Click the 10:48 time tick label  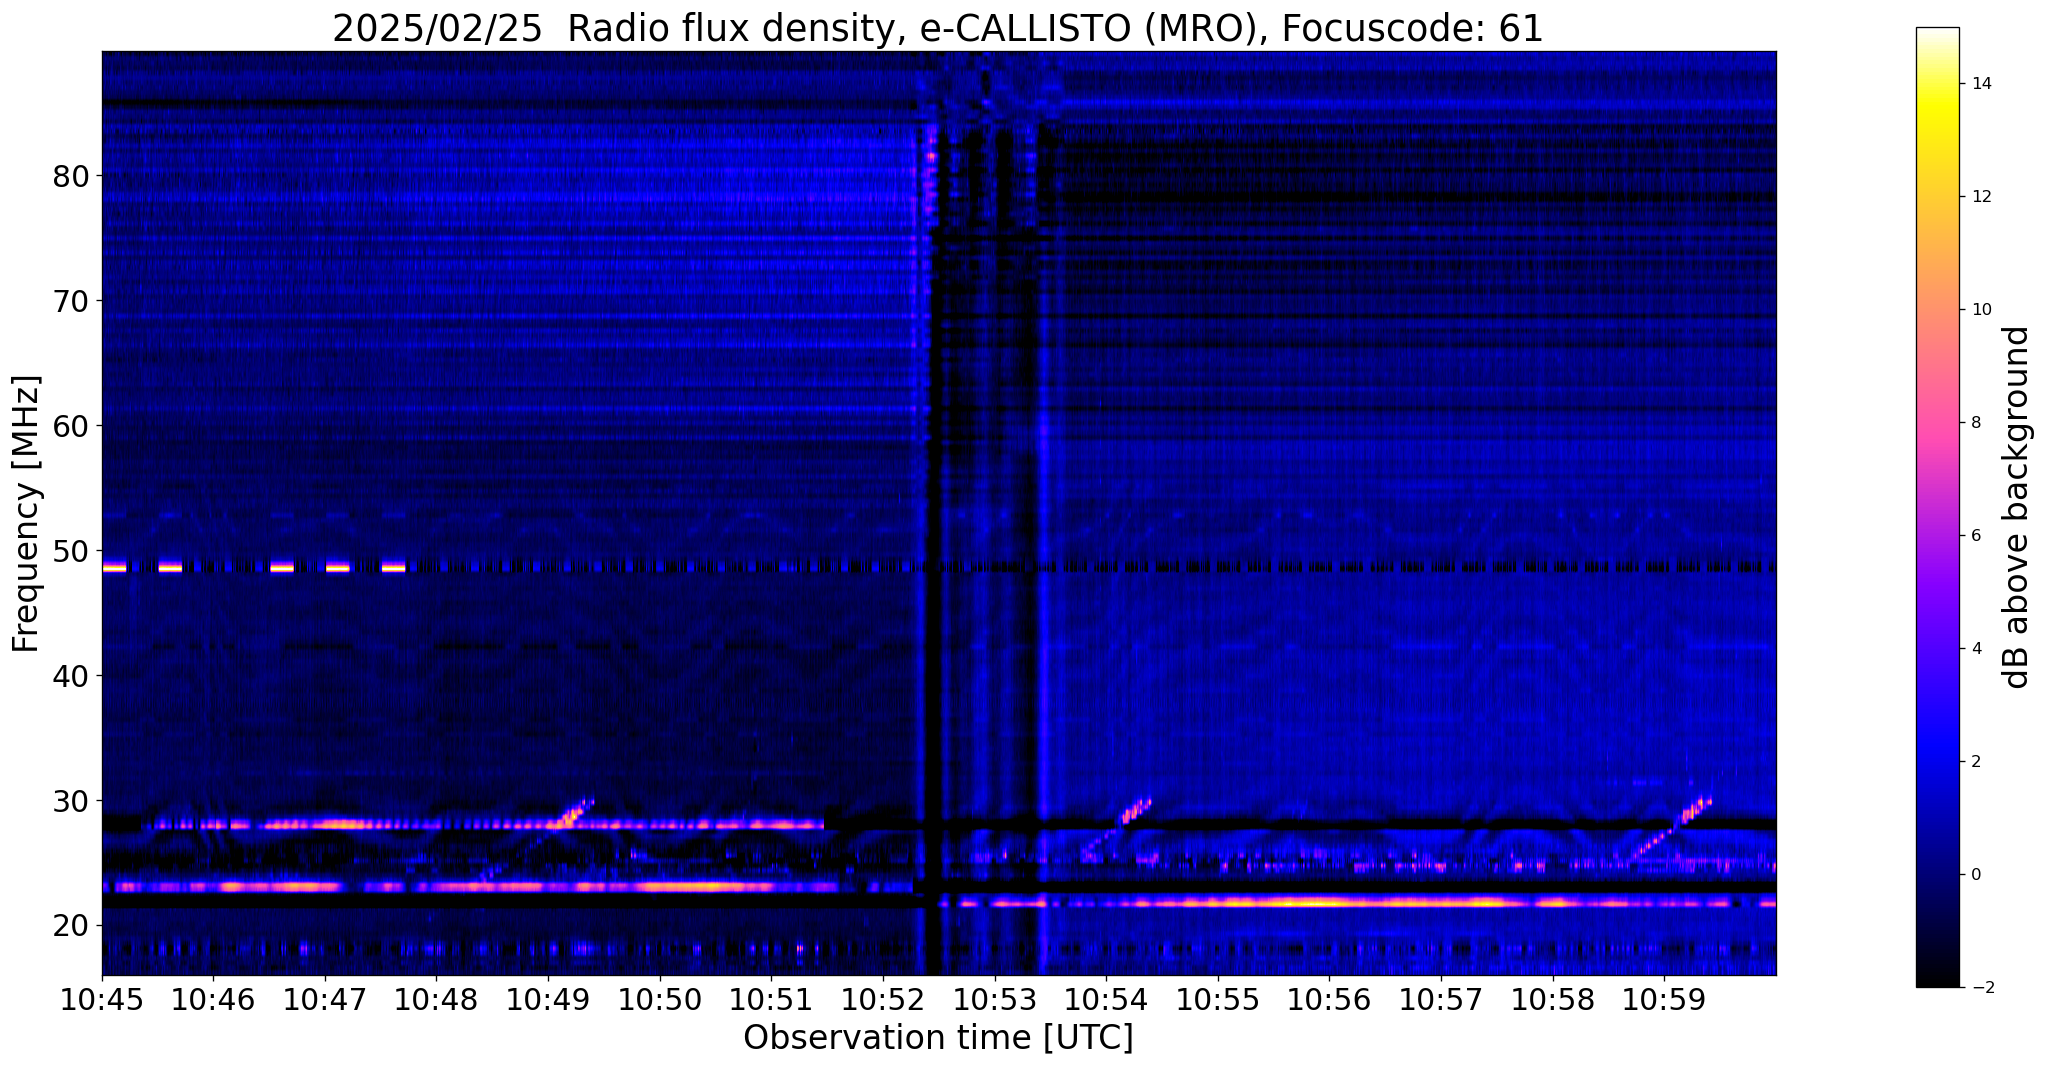tap(436, 1000)
